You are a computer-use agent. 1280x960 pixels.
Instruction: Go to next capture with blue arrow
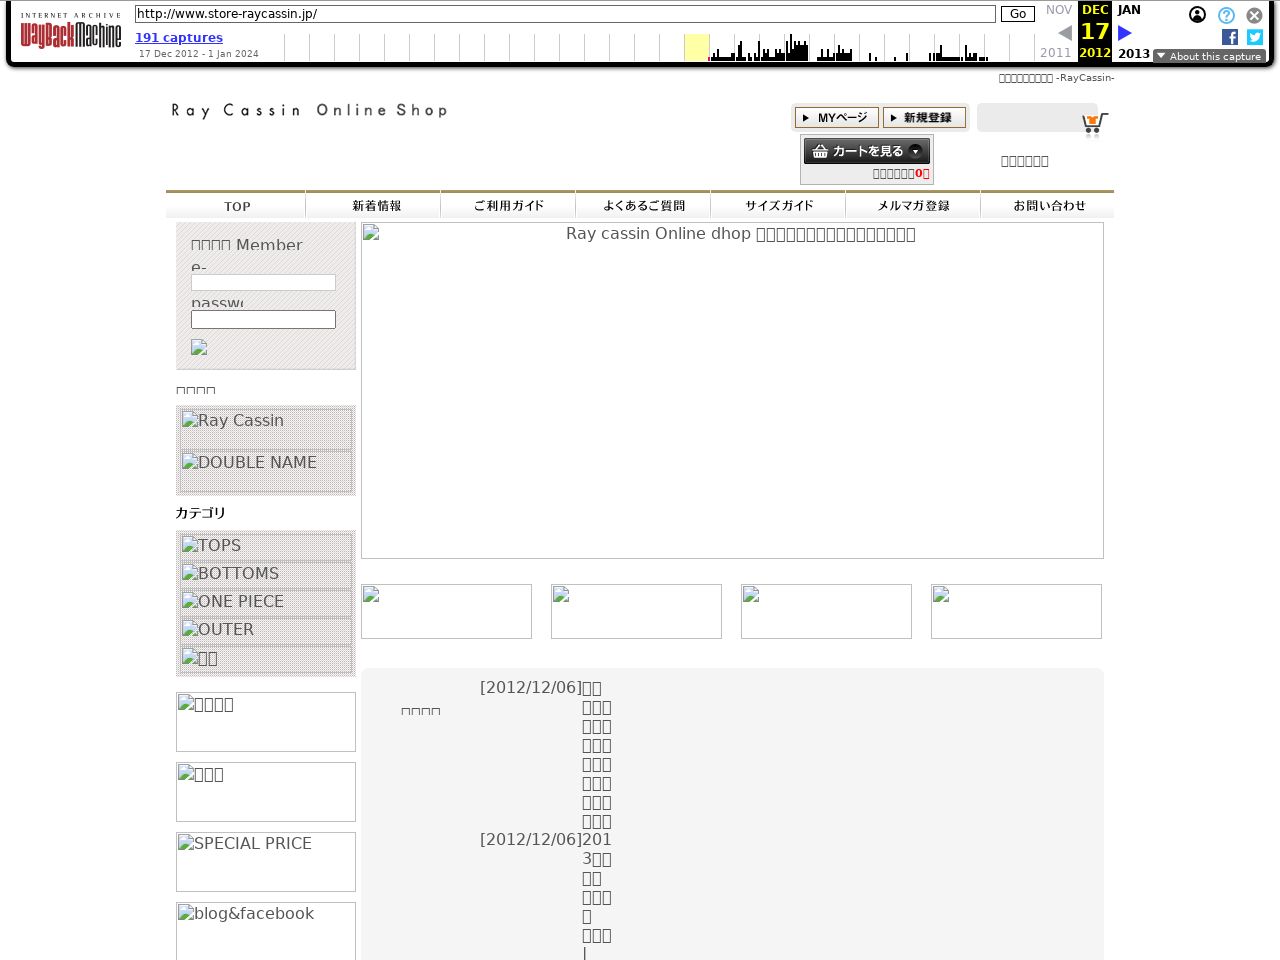(1124, 33)
